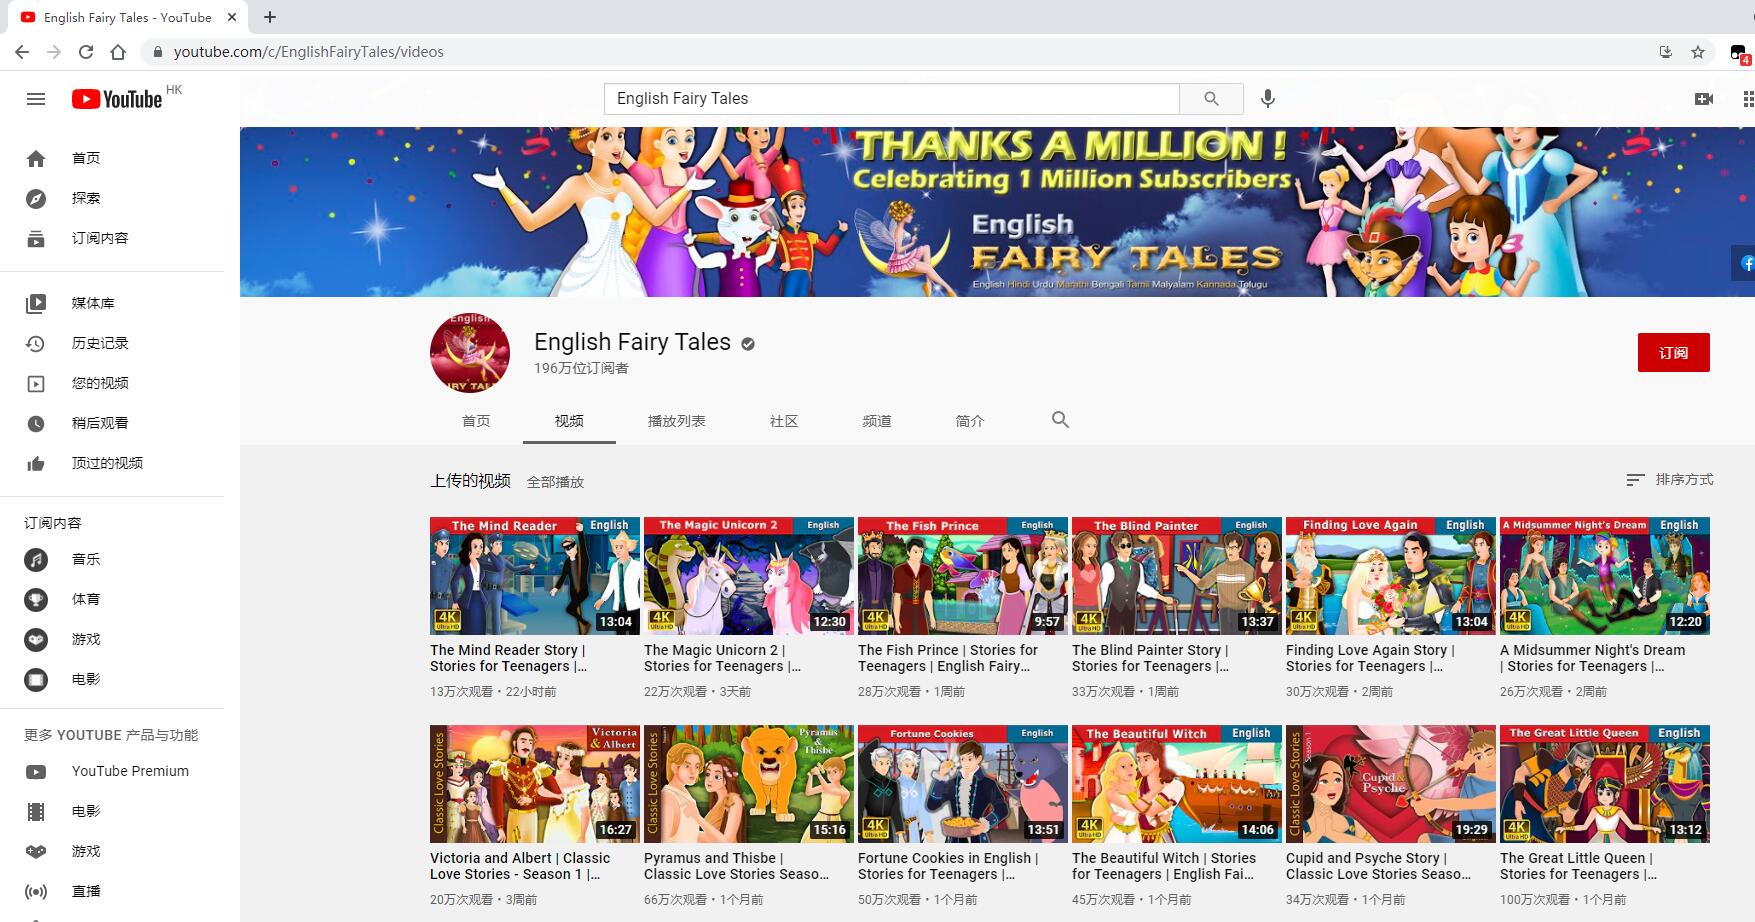Open 排序方式 sort dropdown
1755x922 pixels.
coord(1670,480)
